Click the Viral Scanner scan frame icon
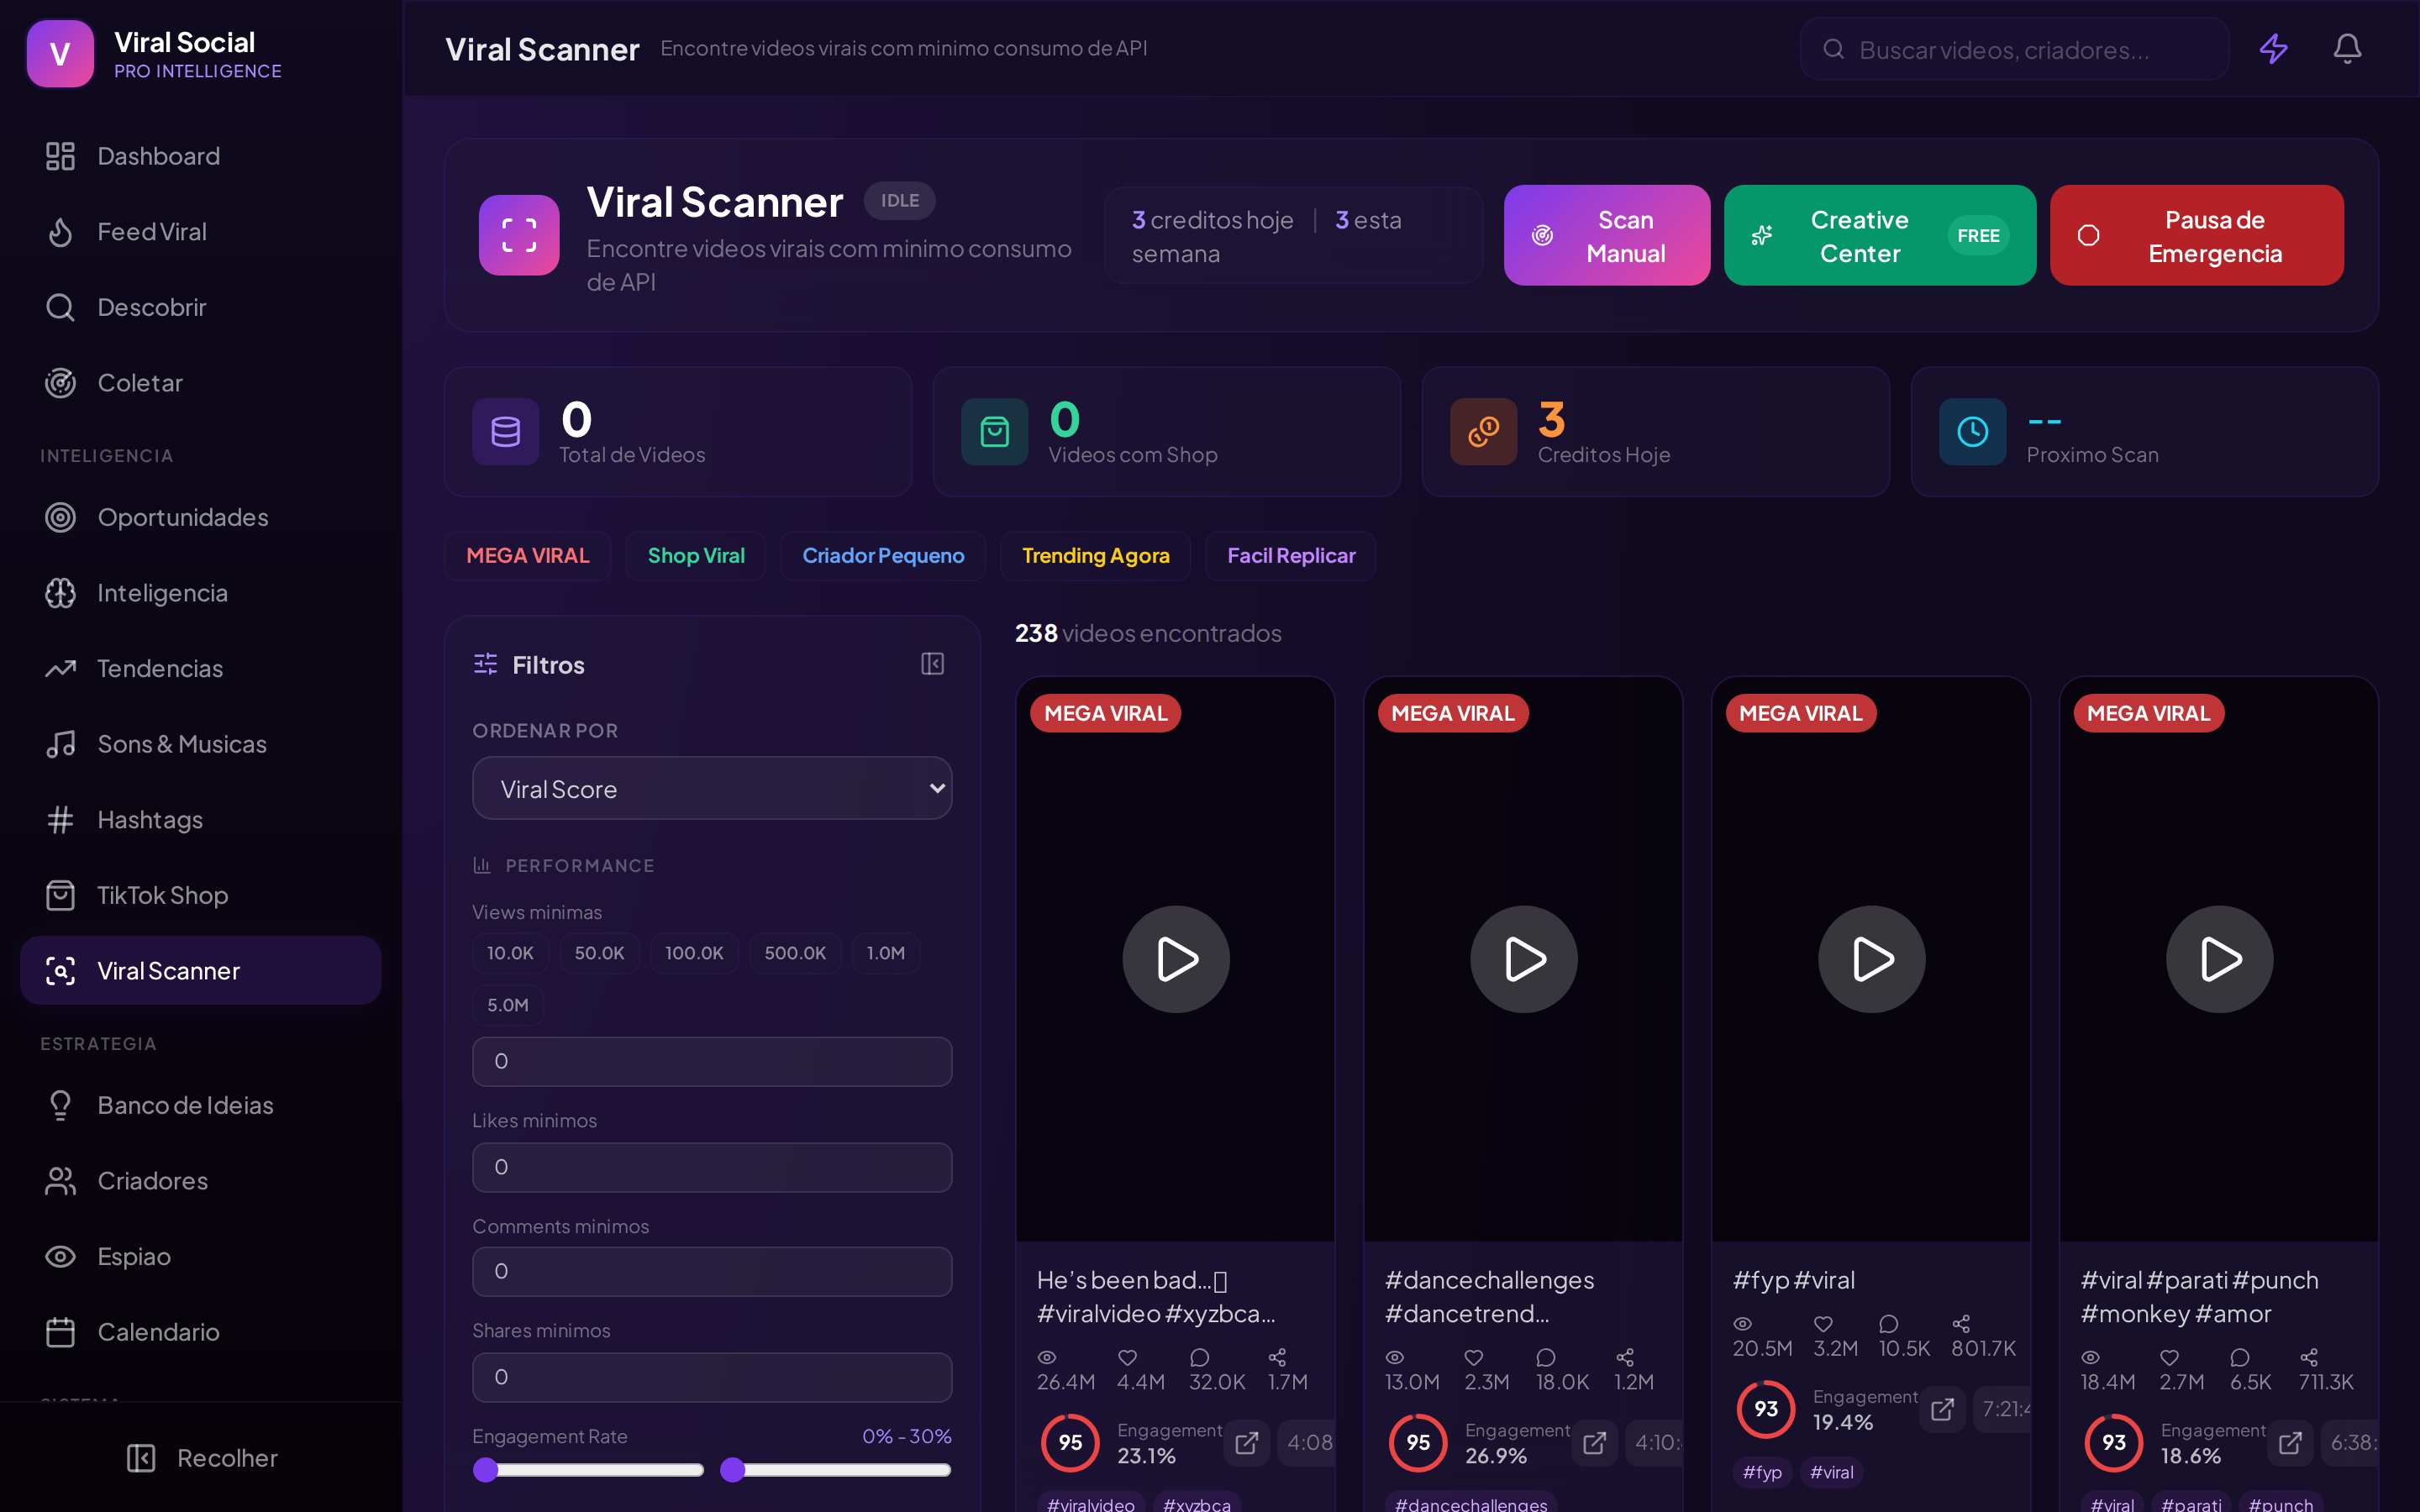Image resolution: width=2420 pixels, height=1512 pixels. pos(519,235)
